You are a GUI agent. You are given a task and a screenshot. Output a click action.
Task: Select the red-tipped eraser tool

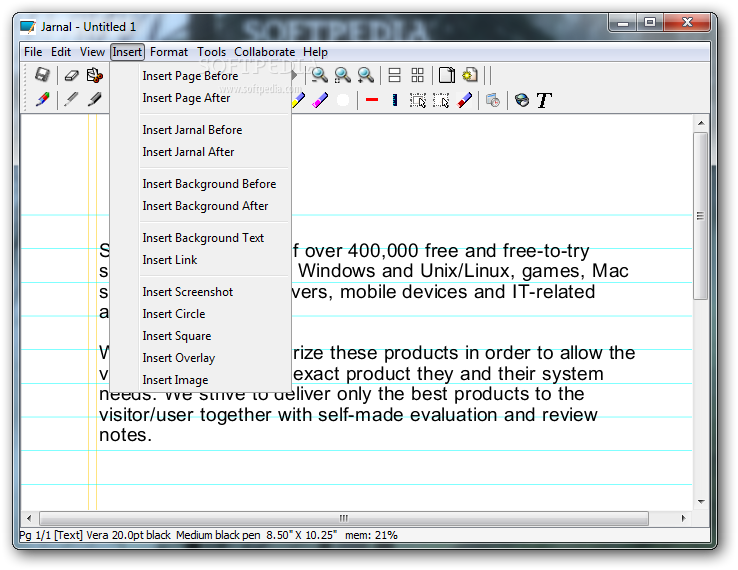pos(465,100)
